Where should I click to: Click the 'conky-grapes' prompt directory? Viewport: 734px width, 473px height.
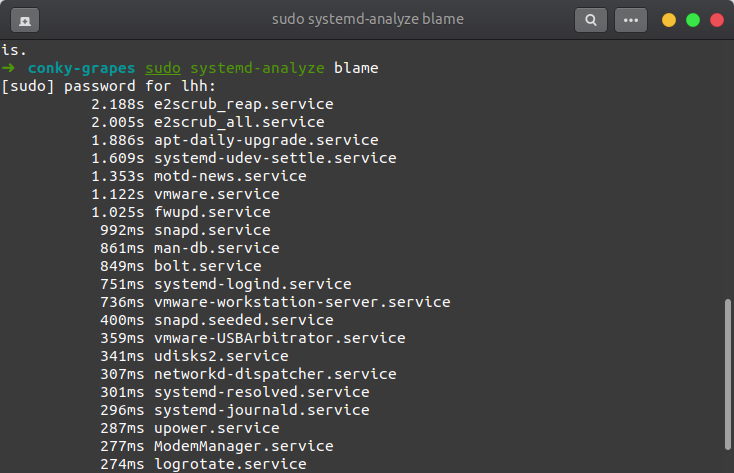click(x=81, y=68)
